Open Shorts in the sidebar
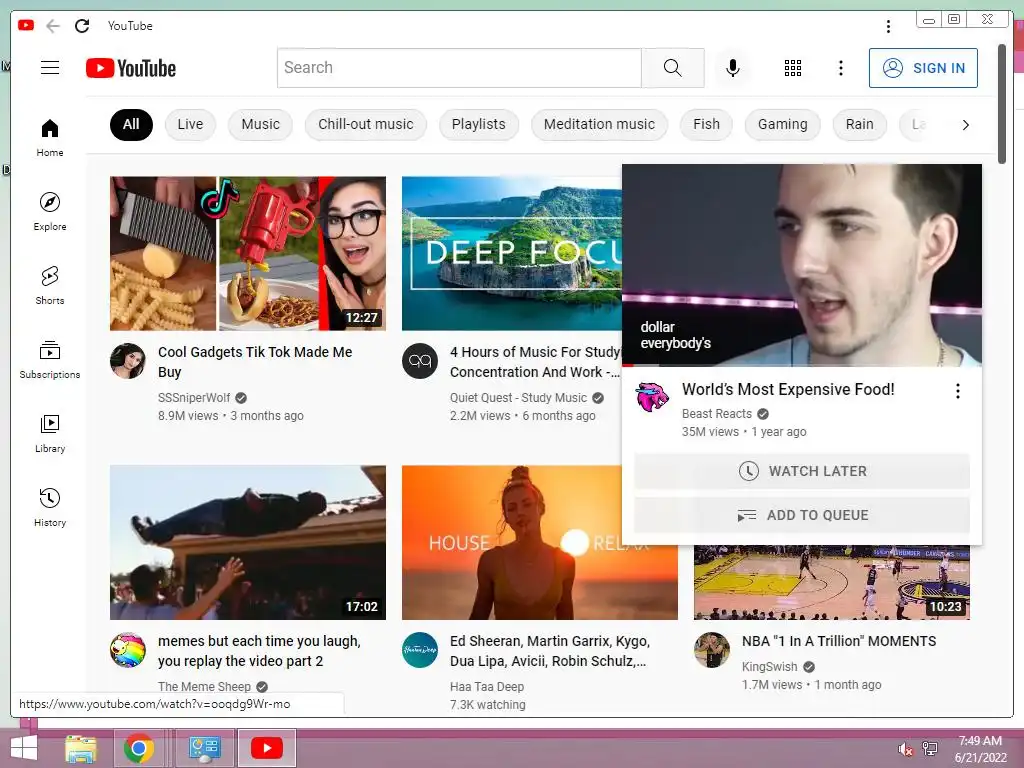Screen dimensions: 1024x768 click(x=50, y=285)
